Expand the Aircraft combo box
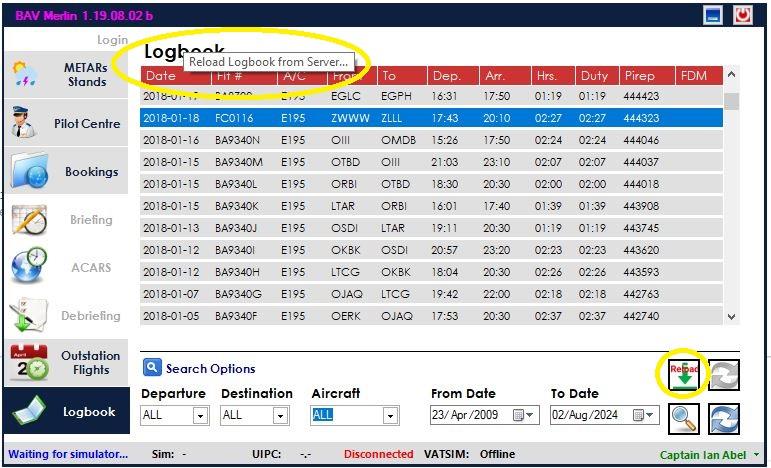Image resolution: width=771 pixels, height=468 pixels. coord(390,416)
